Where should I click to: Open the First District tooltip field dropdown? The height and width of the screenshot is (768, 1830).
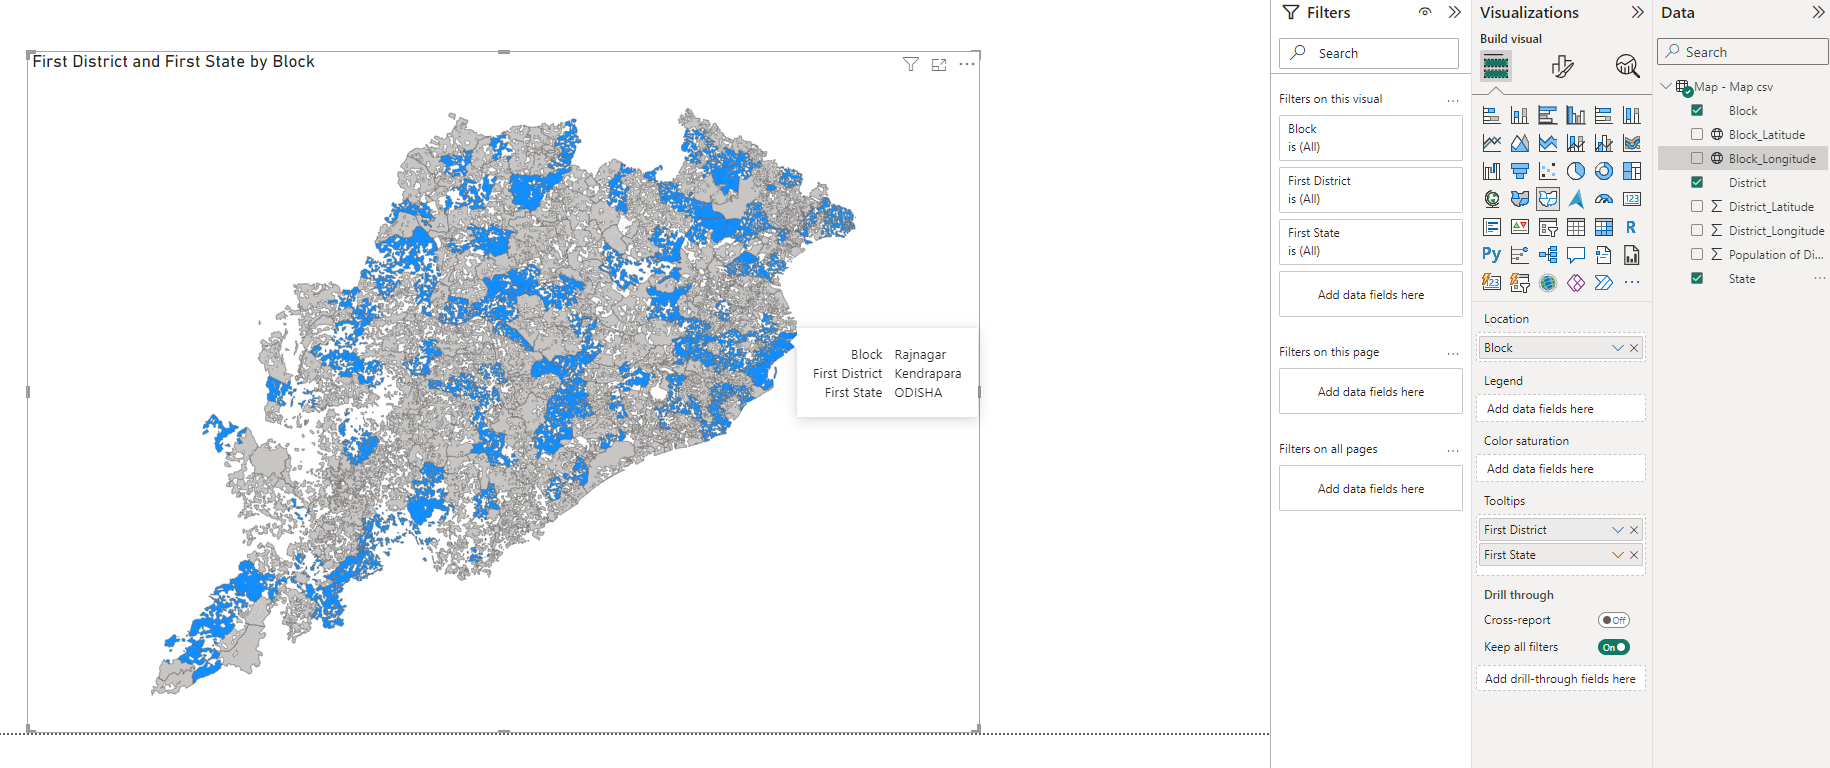1618,530
